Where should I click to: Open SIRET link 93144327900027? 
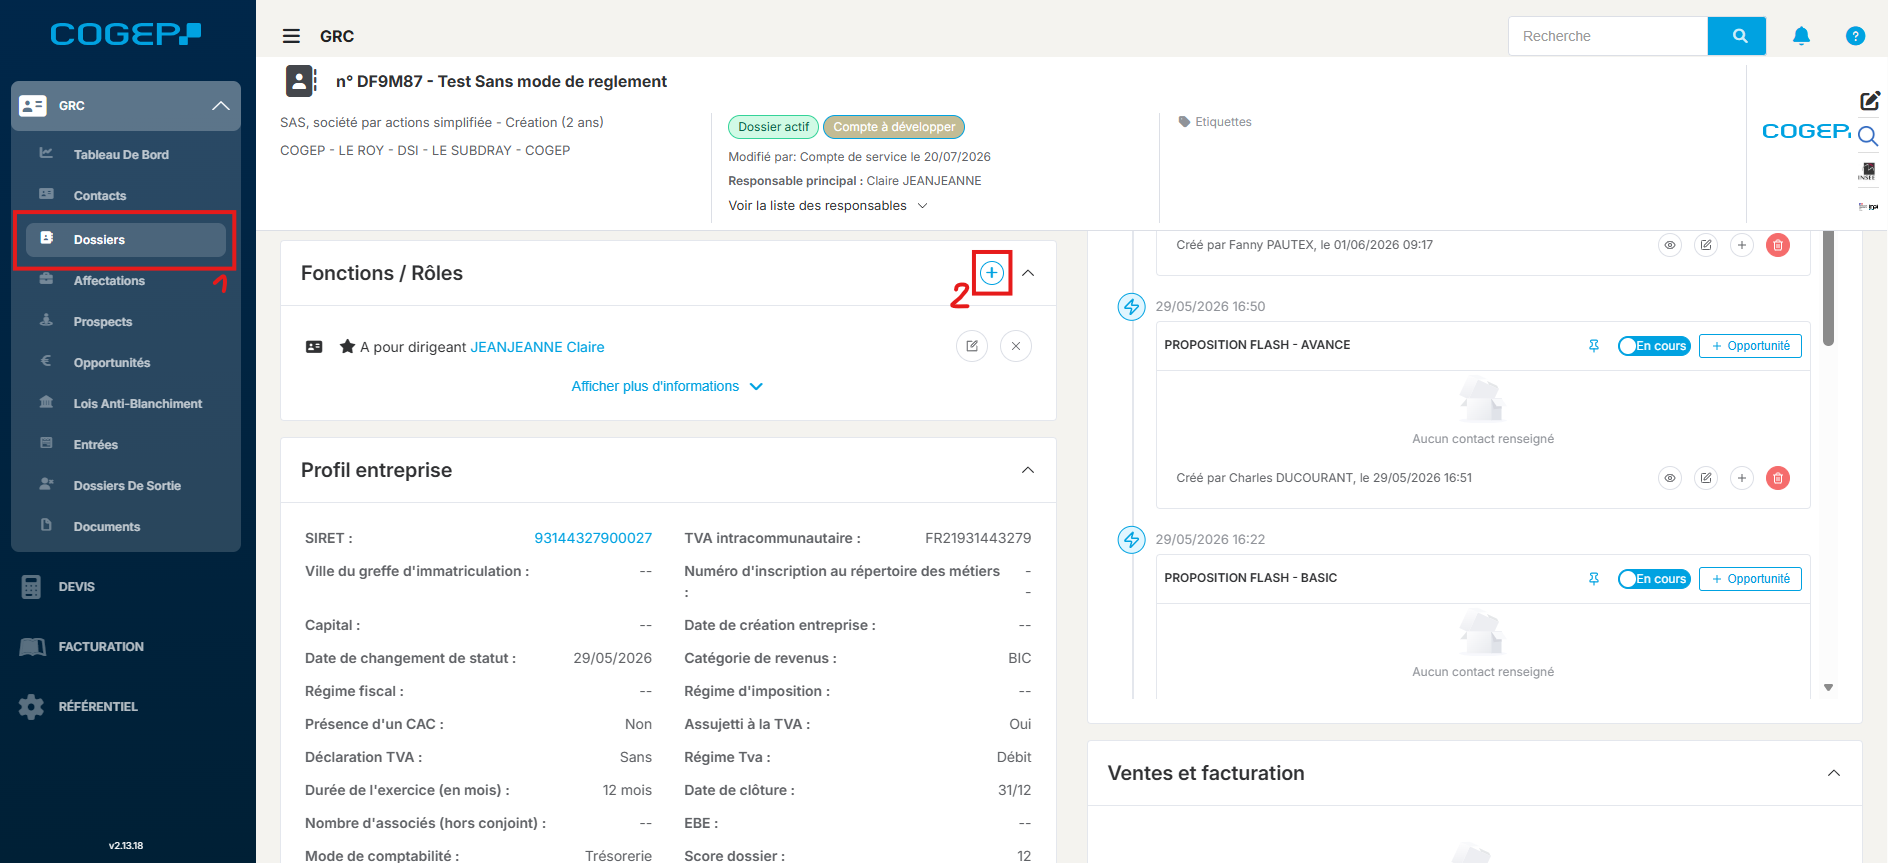coord(593,538)
